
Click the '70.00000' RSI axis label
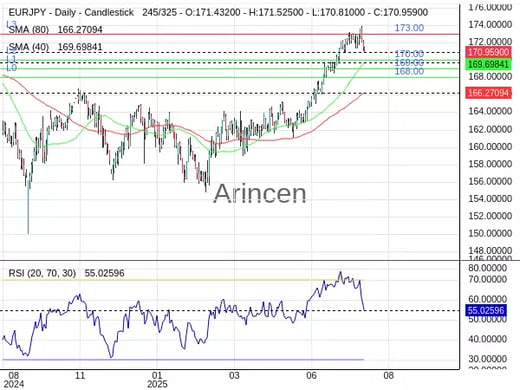(487, 279)
